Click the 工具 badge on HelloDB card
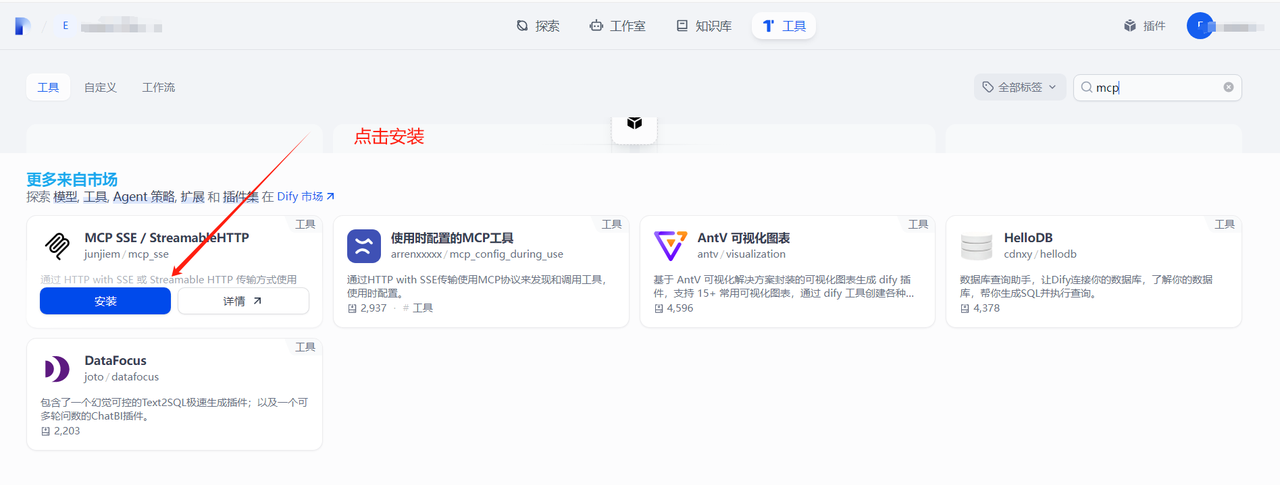 pyautogui.click(x=1225, y=224)
